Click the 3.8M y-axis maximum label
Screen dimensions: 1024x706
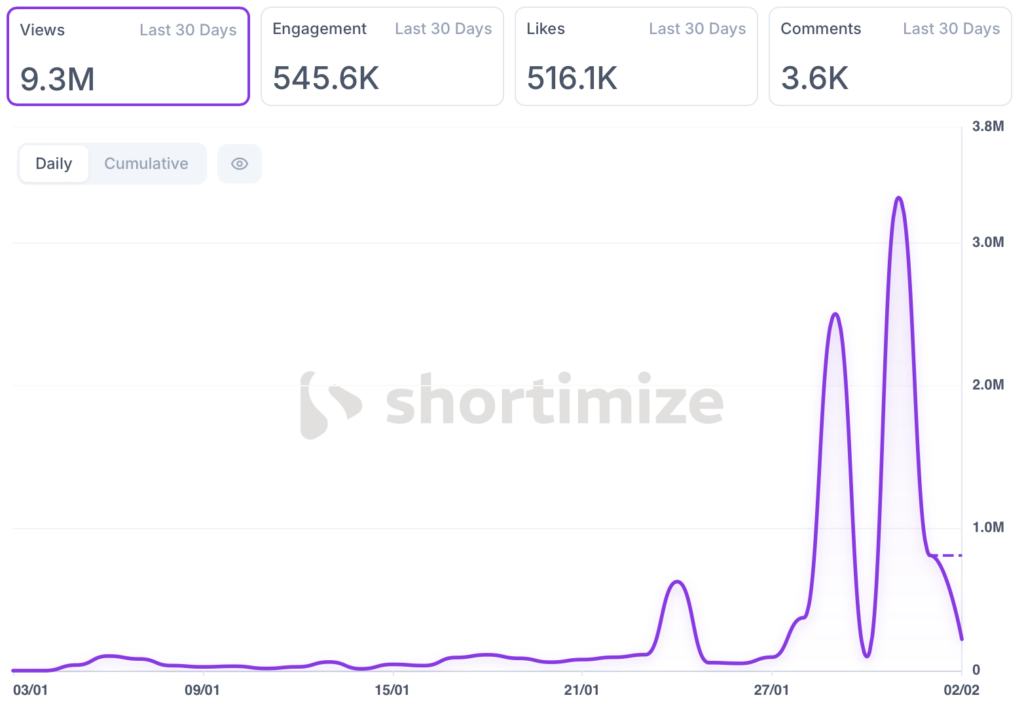click(x=988, y=126)
